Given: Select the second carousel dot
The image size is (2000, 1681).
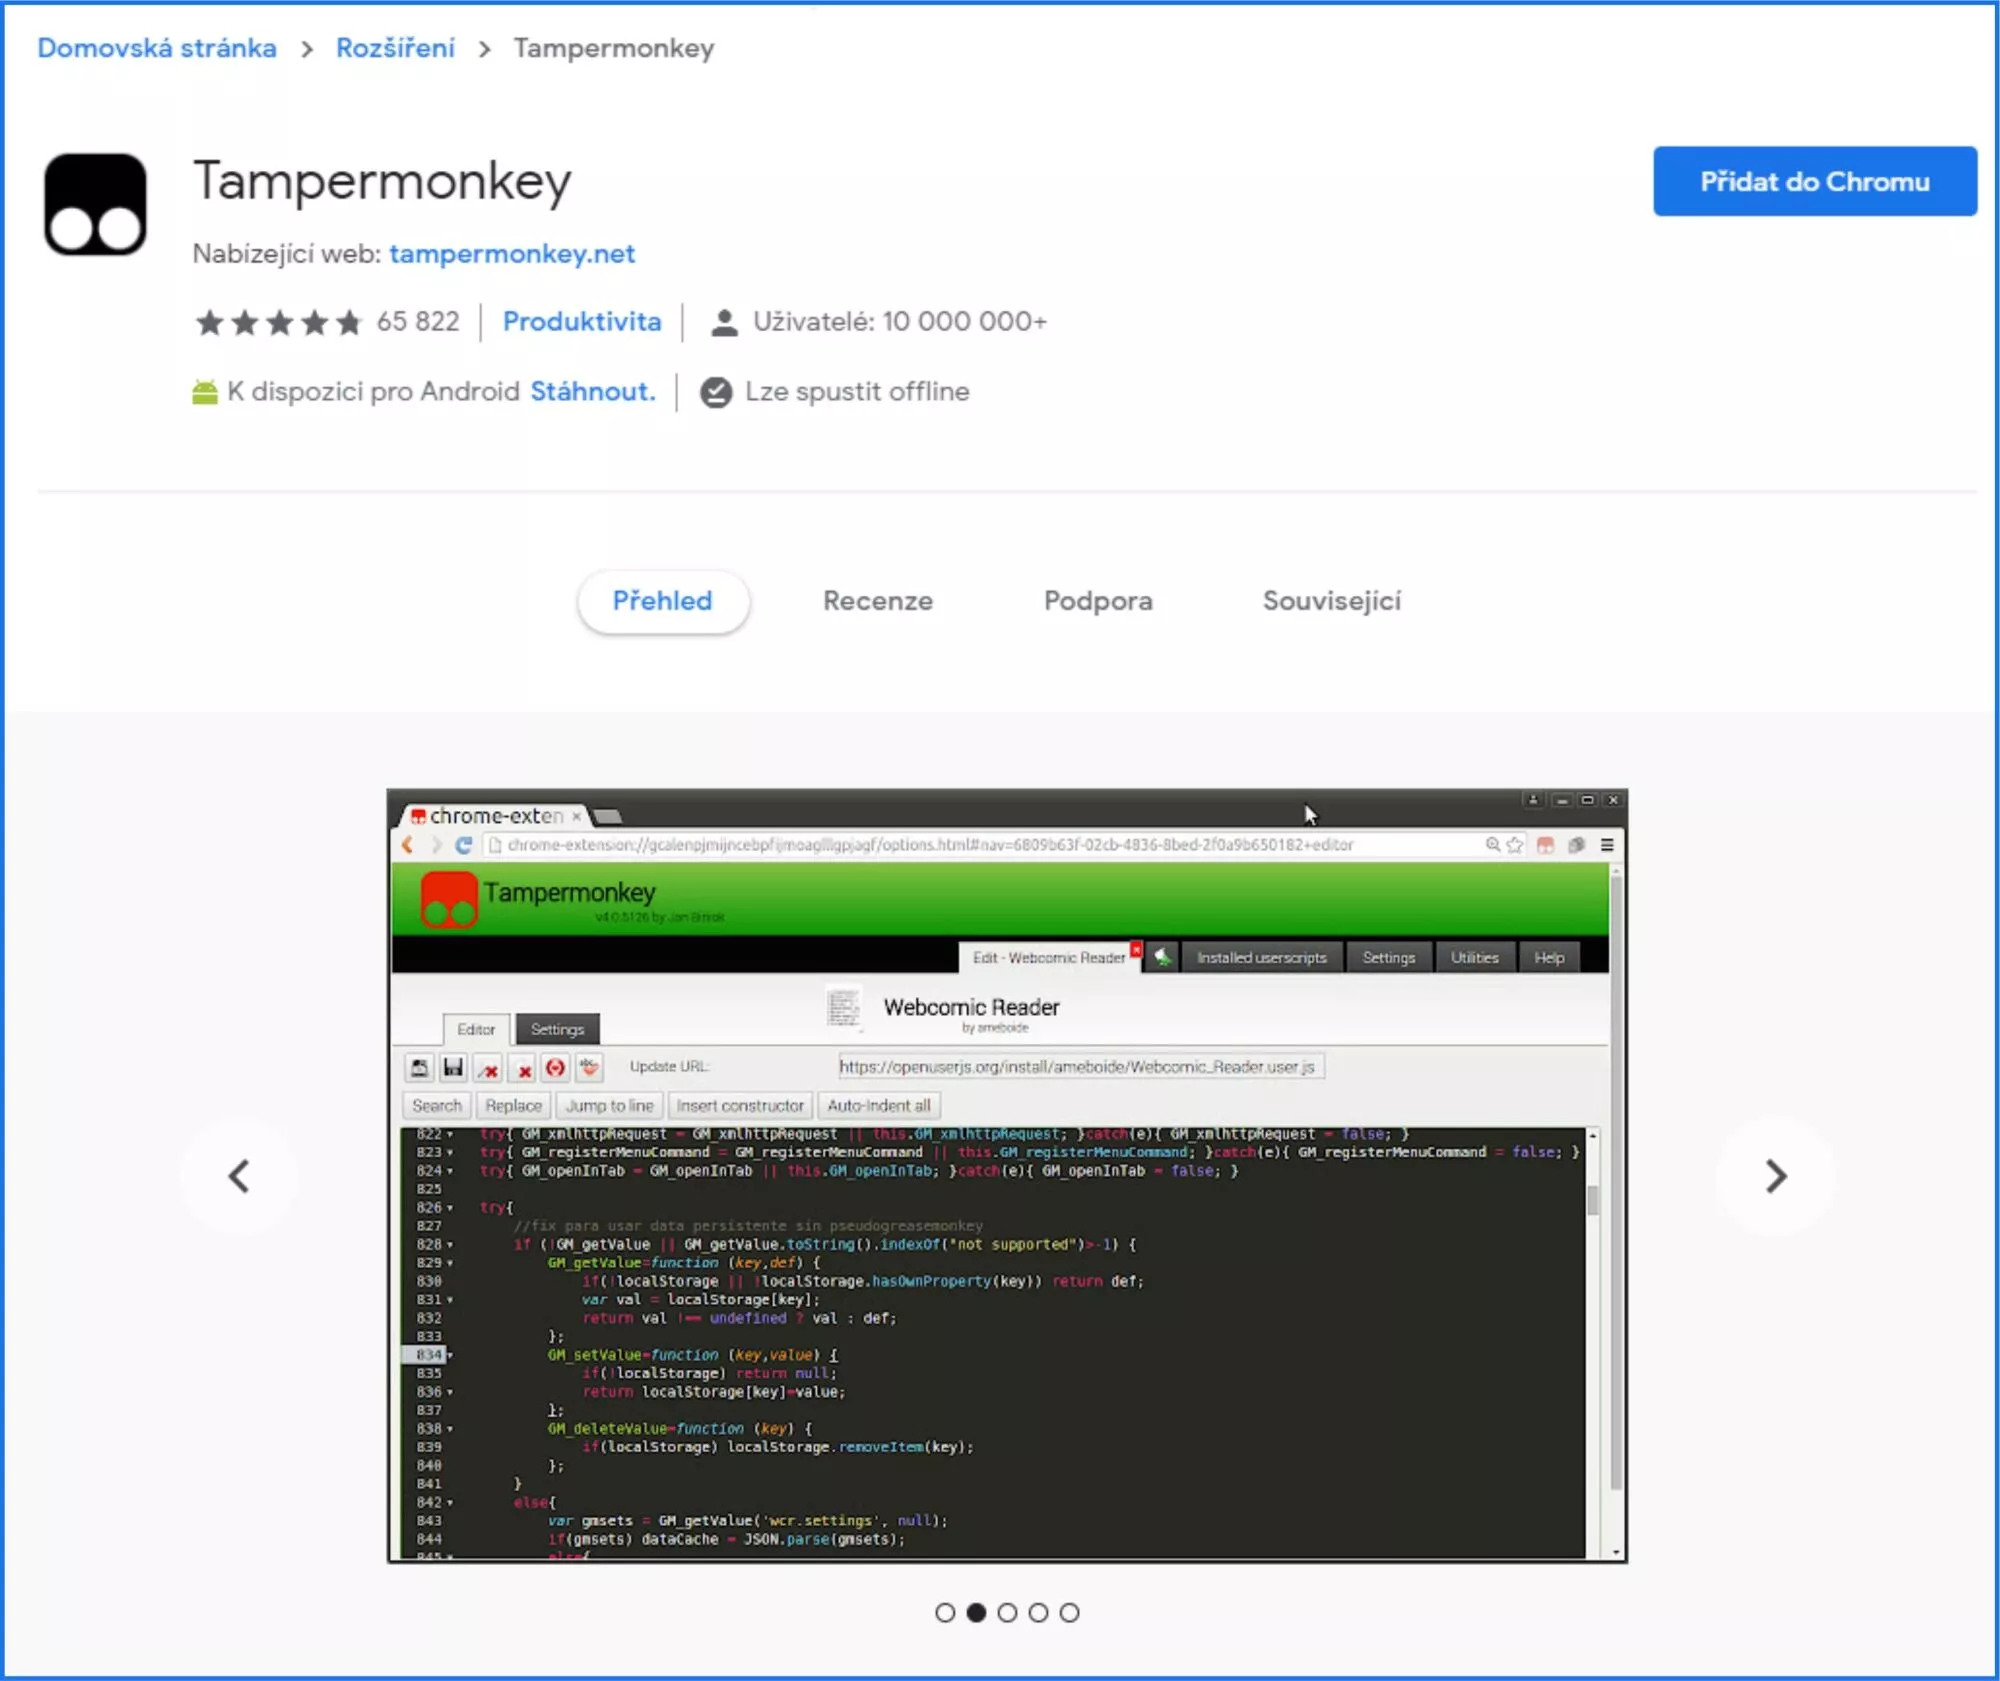Looking at the screenshot, I should coord(976,1612).
